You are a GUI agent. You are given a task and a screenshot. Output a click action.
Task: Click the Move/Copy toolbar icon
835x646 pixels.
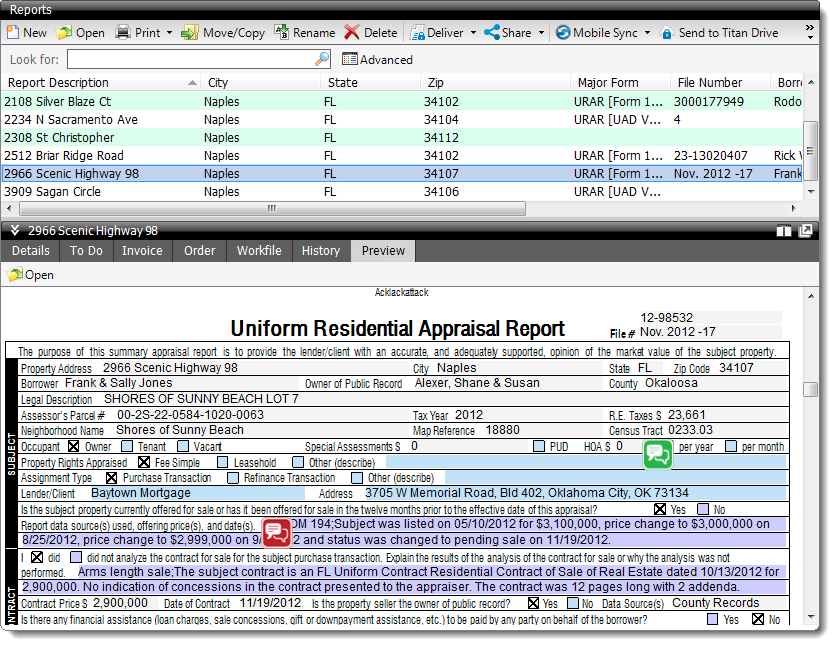(190, 33)
